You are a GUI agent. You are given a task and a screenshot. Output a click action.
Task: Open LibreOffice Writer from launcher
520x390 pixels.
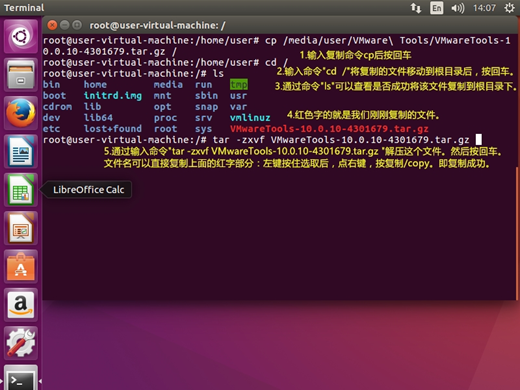tap(21, 152)
